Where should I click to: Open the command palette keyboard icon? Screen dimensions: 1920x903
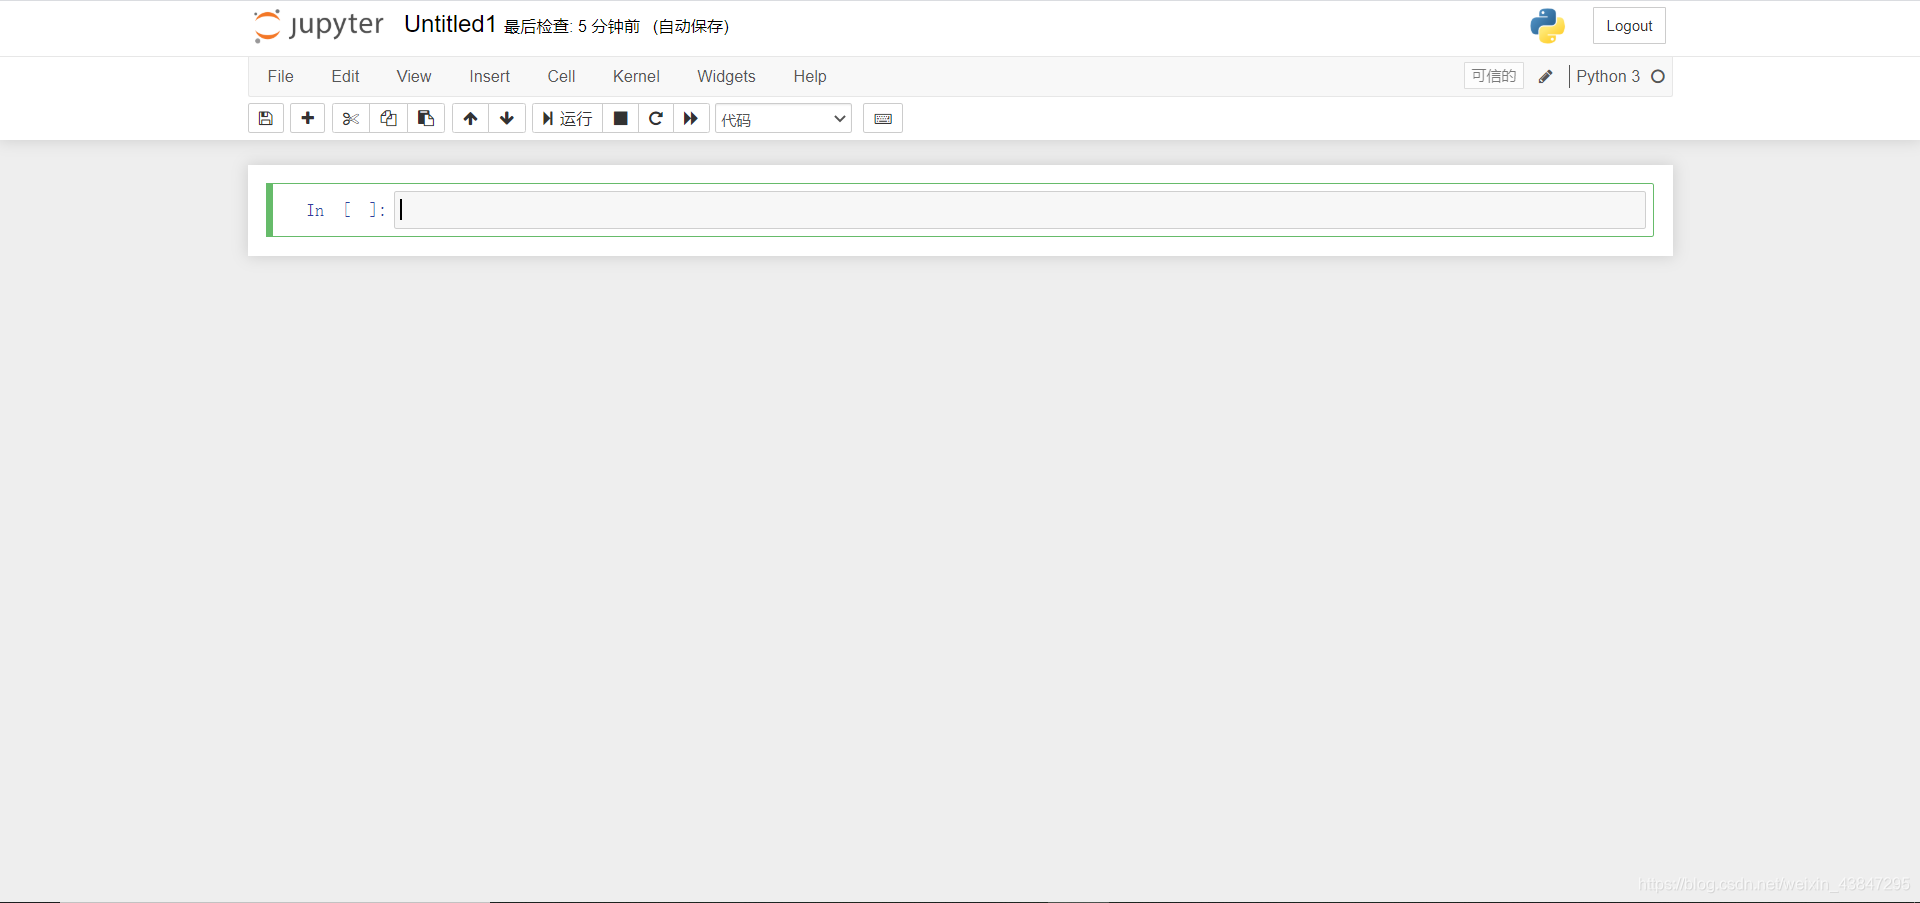coord(883,118)
